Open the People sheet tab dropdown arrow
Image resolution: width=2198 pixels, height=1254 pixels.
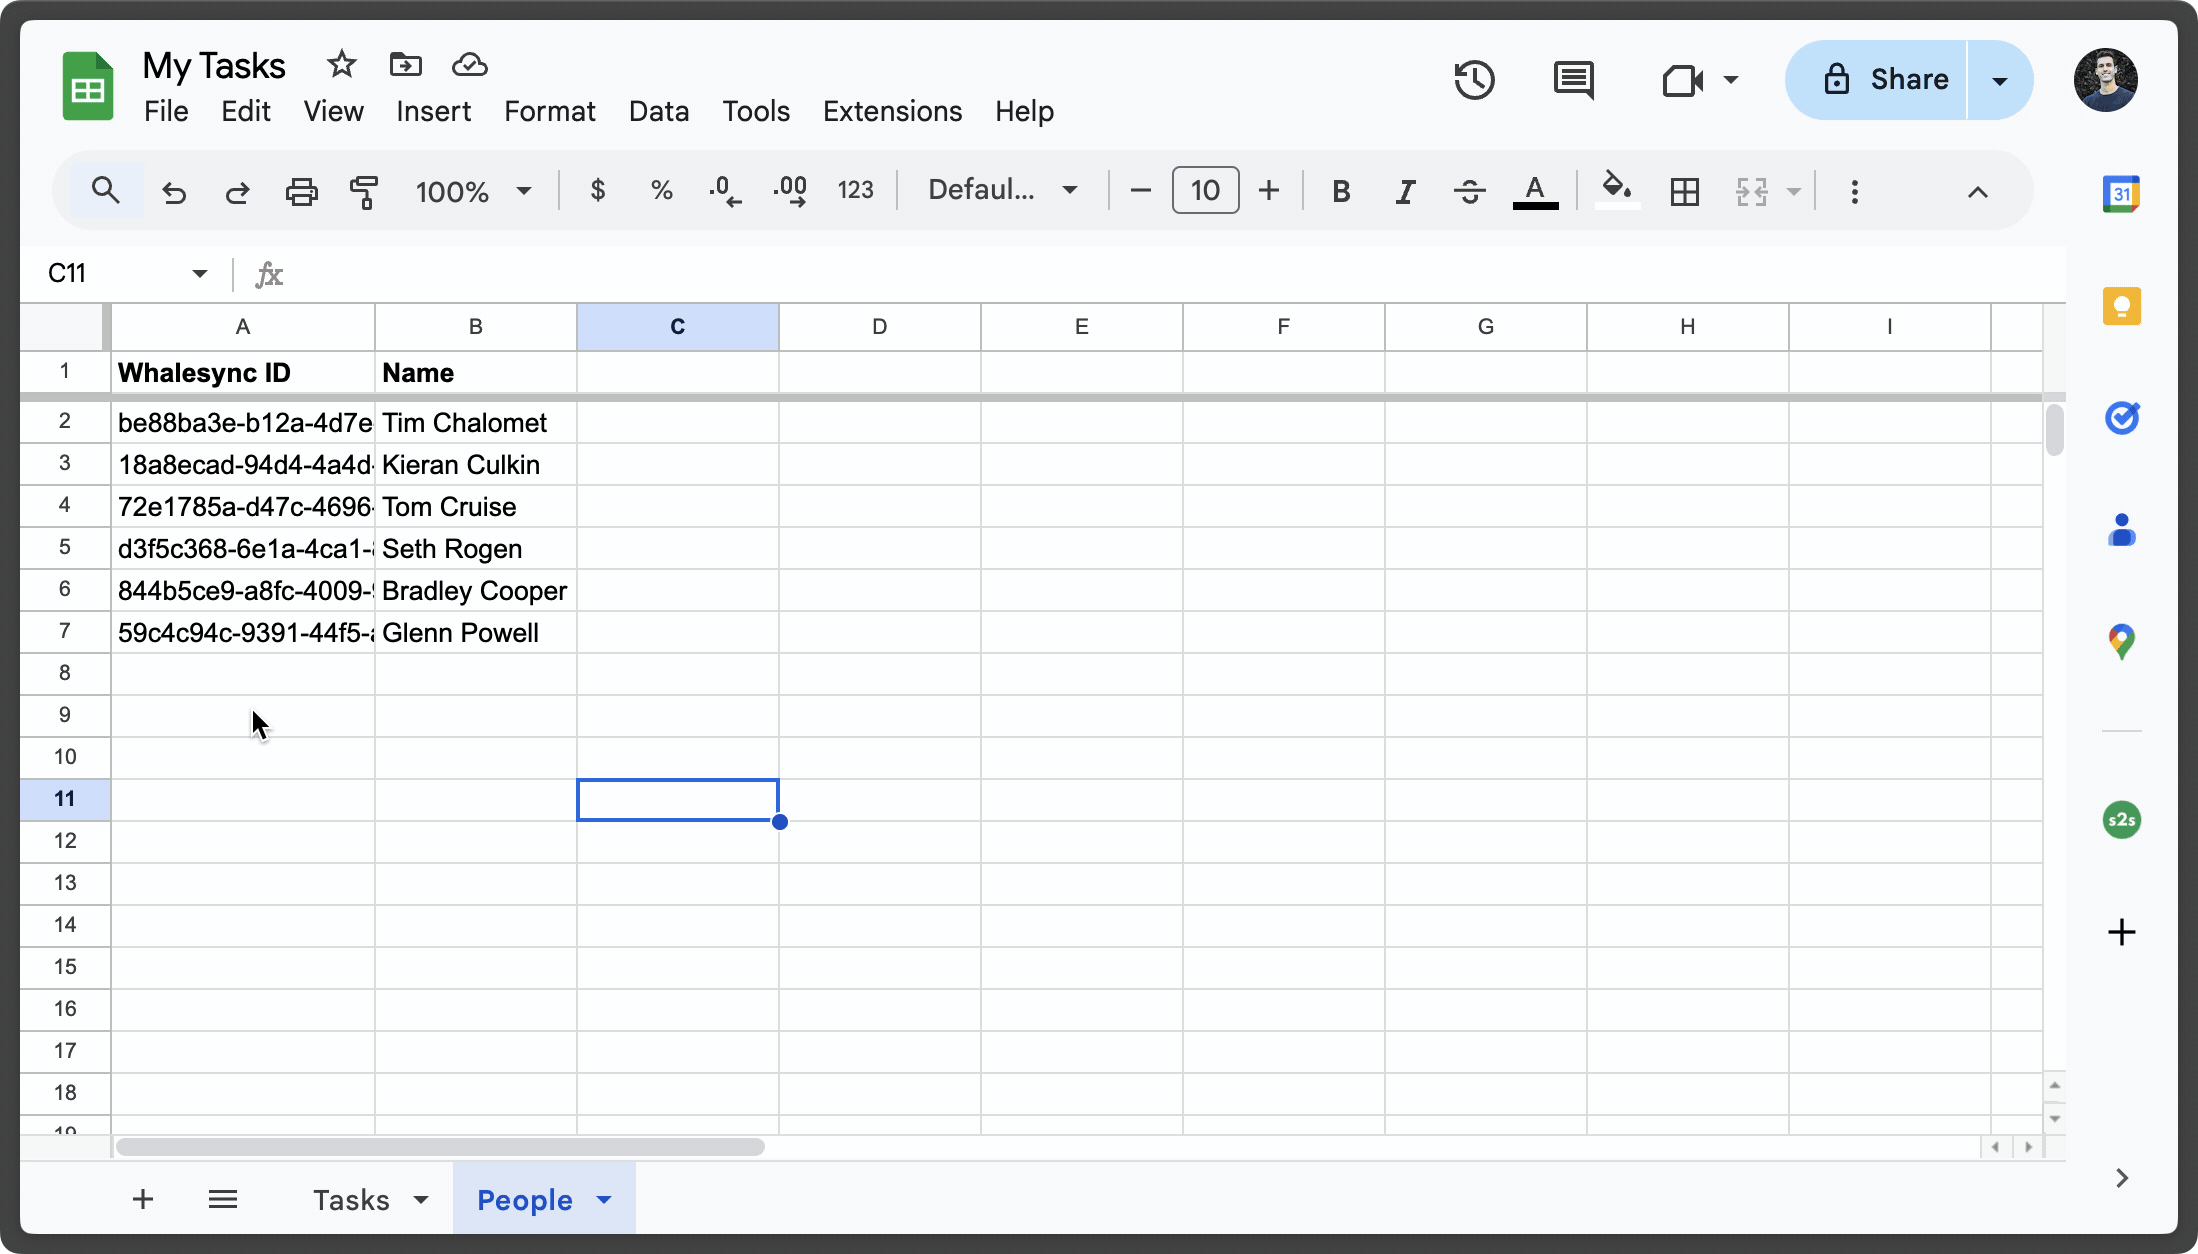point(604,1199)
